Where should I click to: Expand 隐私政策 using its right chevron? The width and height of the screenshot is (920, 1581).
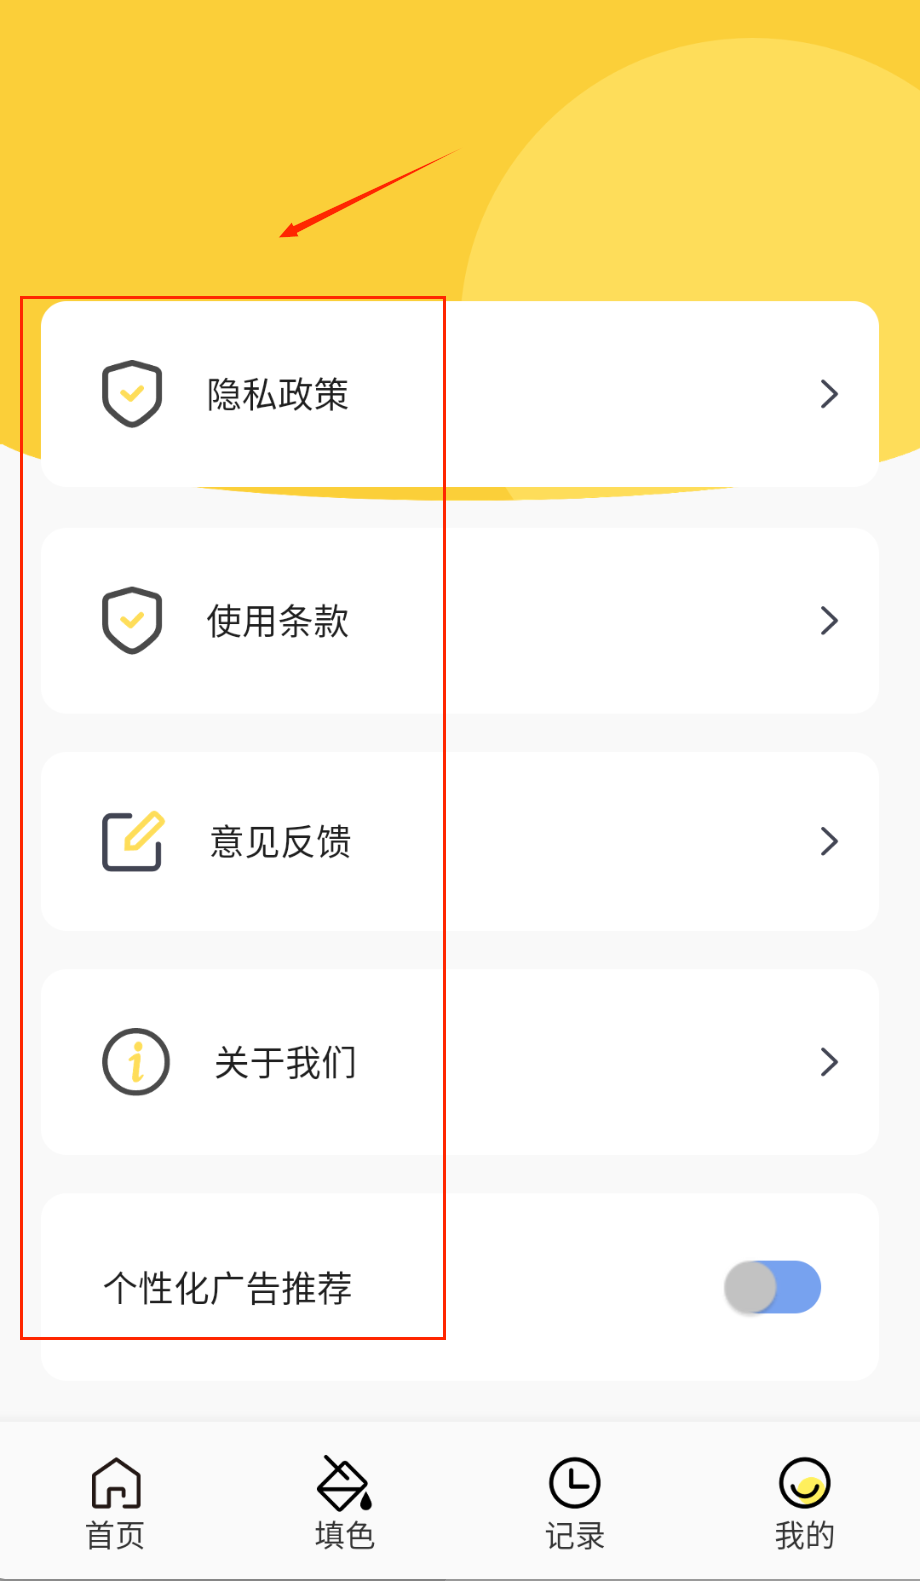pyautogui.click(x=829, y=394)
